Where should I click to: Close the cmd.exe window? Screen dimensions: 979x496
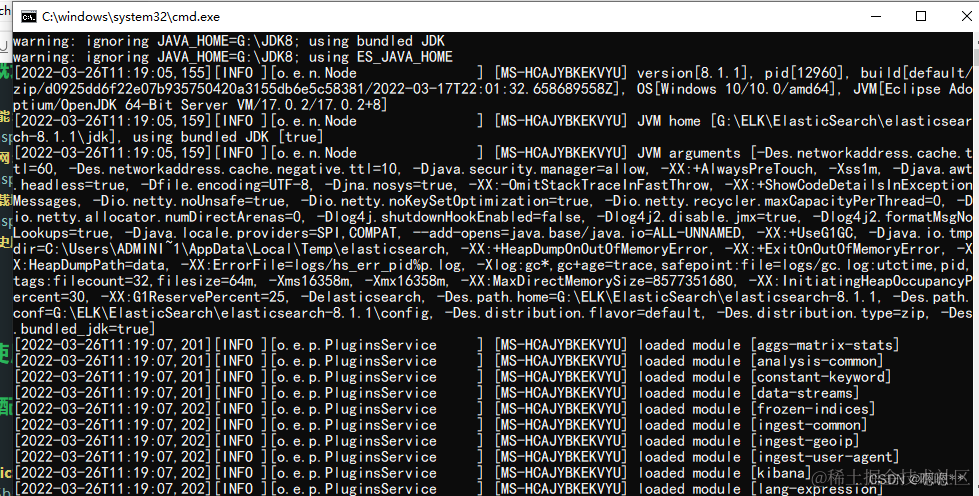[967, 16]
